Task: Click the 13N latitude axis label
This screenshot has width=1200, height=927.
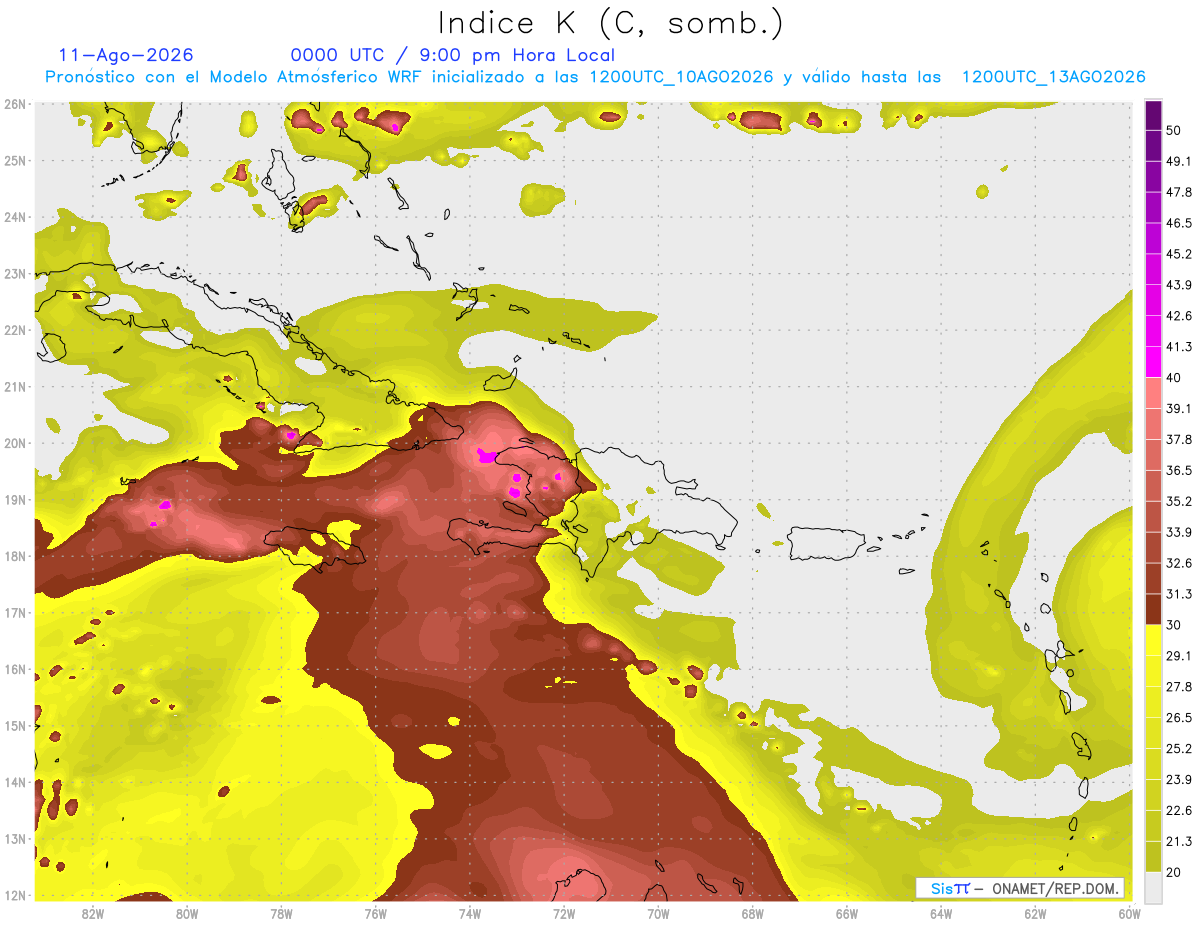Action: tap(14, 838)
